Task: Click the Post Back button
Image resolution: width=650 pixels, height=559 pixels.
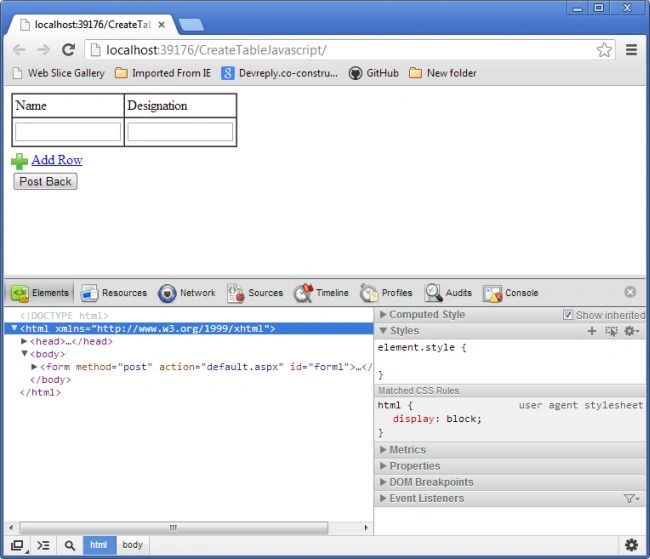Action: [x=46, y=182]
